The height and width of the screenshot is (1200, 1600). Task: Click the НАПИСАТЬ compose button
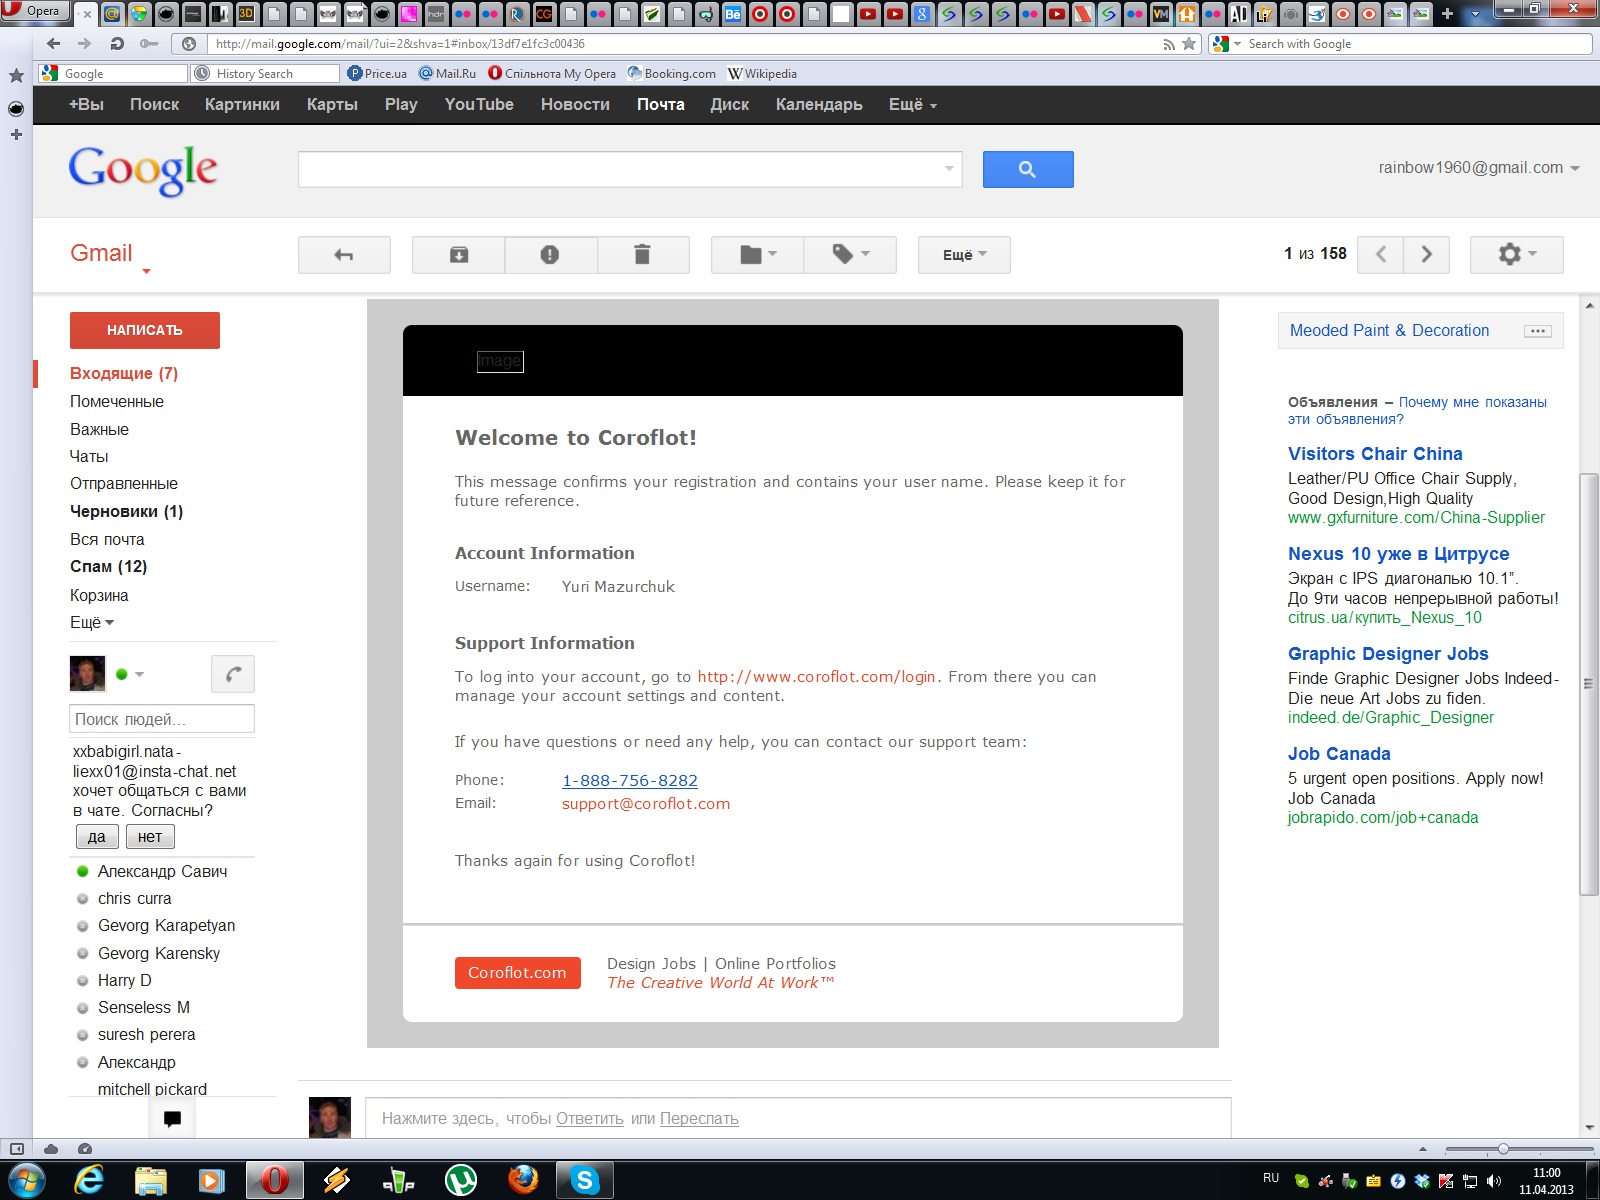145,330
